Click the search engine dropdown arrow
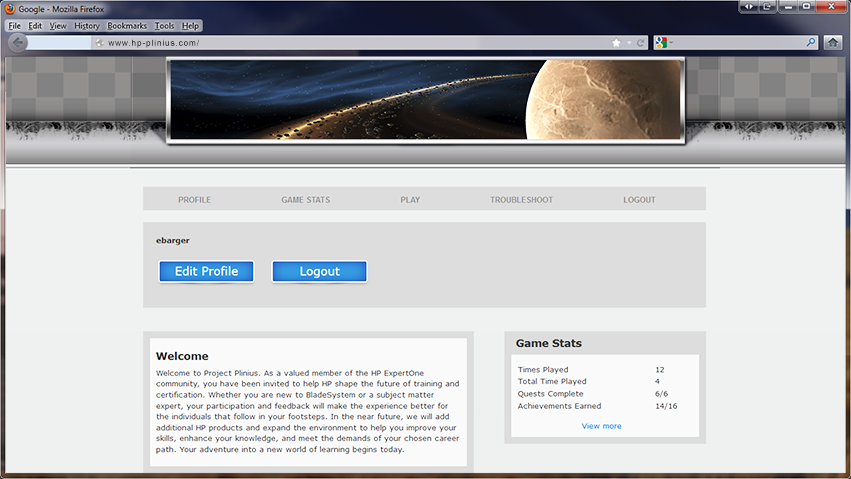The width and height of the screenshot is (851, 479). (671, 42)
